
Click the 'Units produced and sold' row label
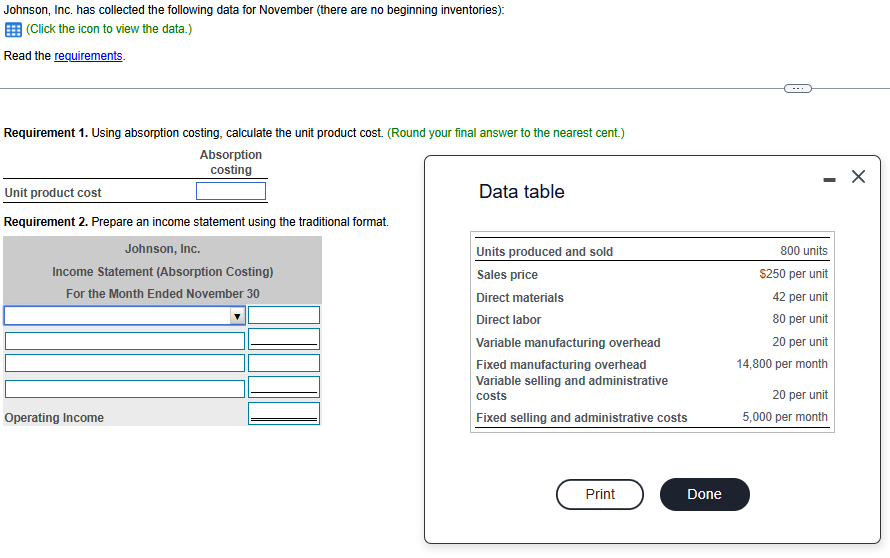point(544,251)
